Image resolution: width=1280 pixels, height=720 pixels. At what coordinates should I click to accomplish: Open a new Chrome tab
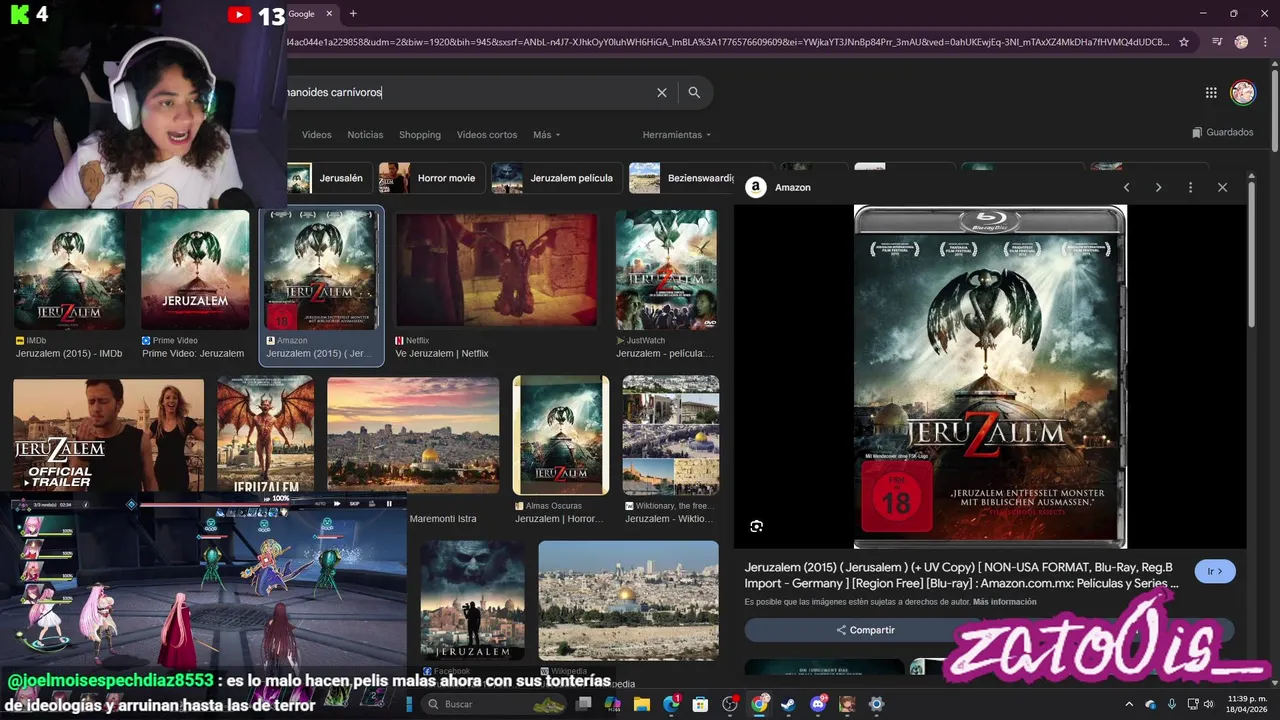point(353,14)
